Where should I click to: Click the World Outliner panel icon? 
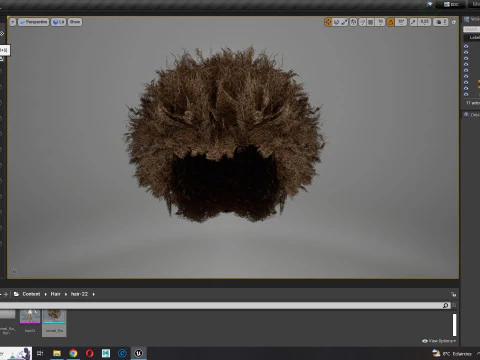point(467,19)
